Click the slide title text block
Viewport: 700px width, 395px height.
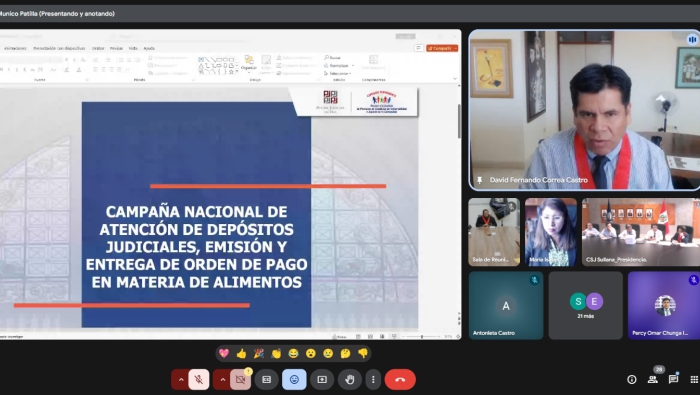(x=196, y=247)
